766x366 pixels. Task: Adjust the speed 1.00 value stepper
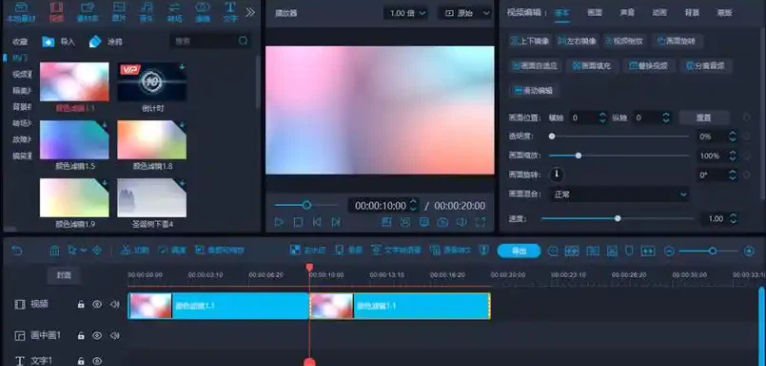(x=733, y=218)
